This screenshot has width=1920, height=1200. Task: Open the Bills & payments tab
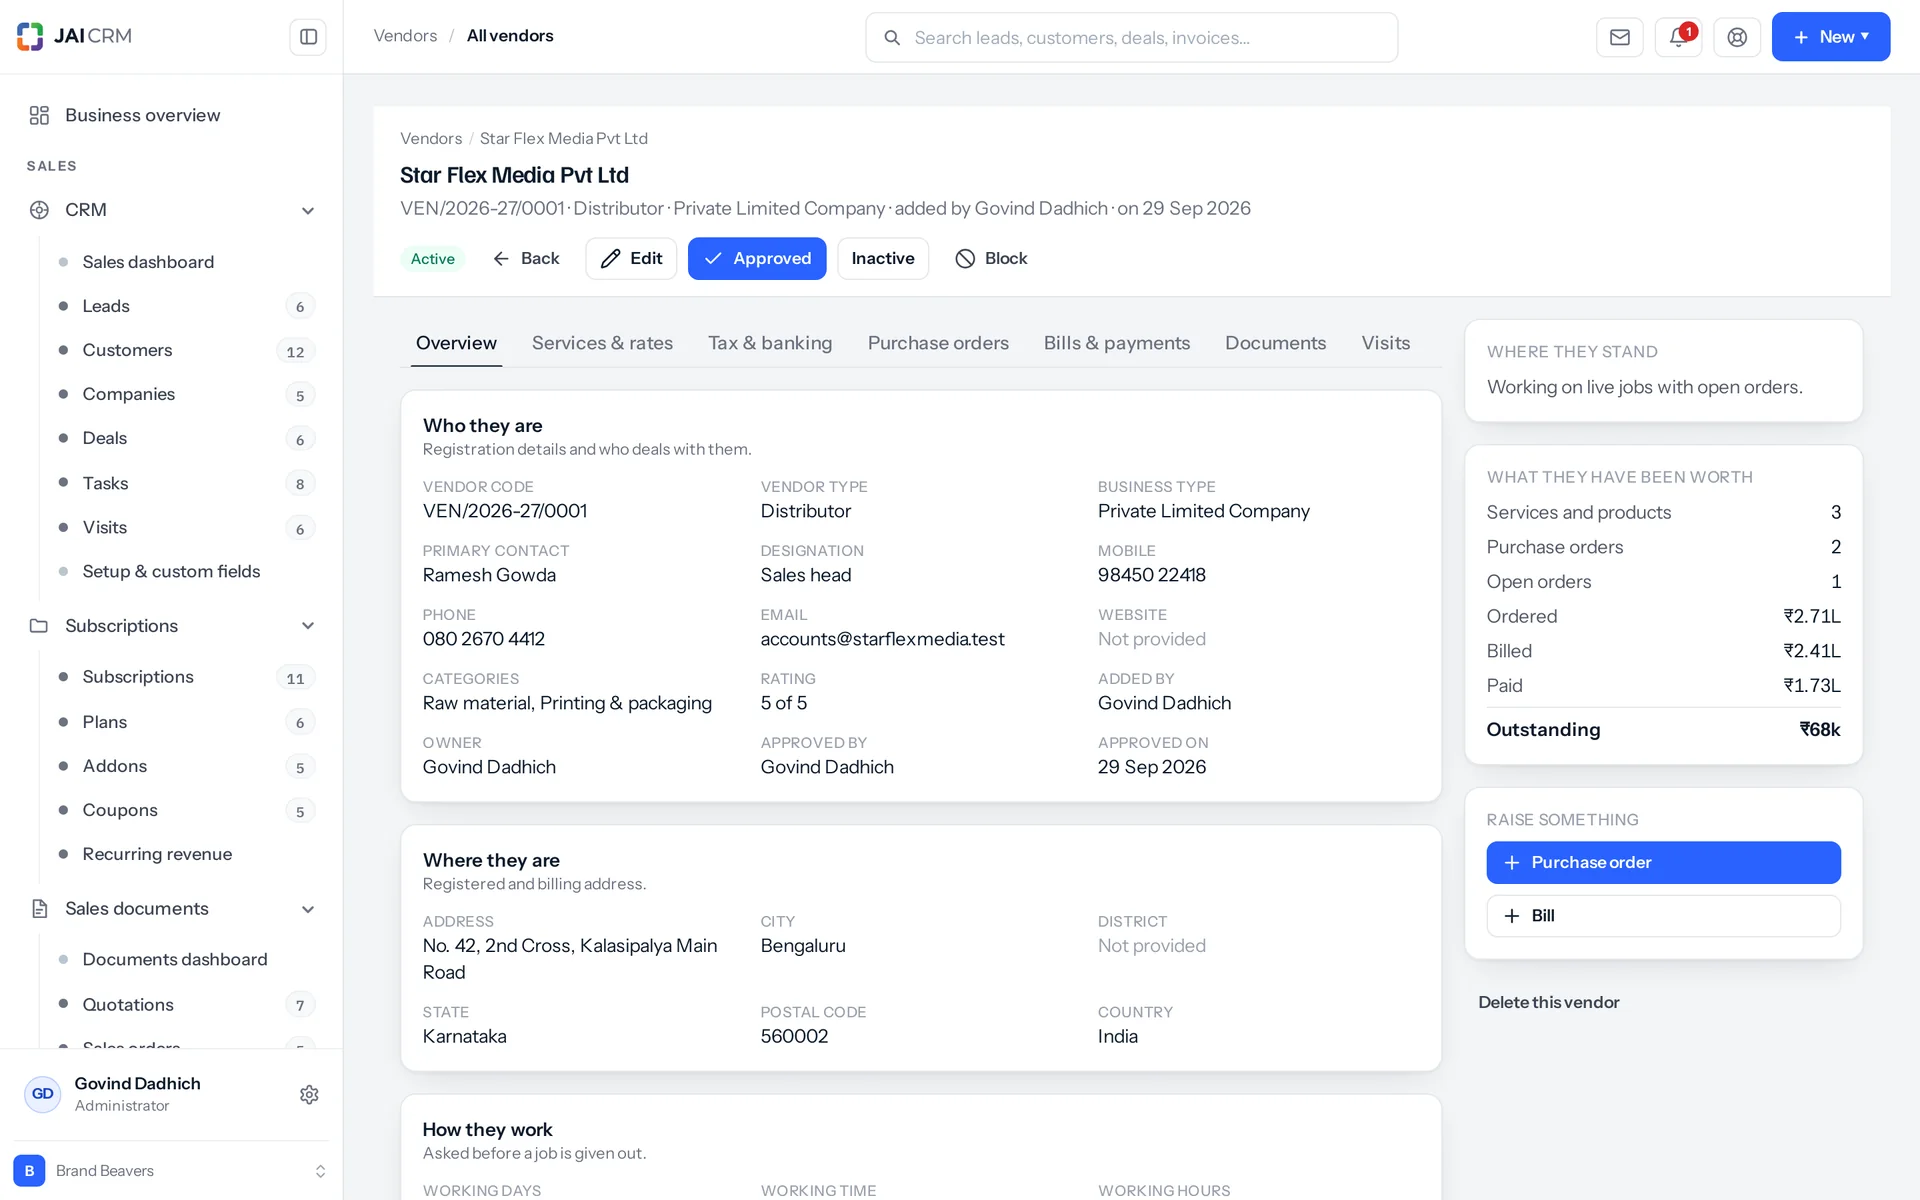(x=1117, y=343)
